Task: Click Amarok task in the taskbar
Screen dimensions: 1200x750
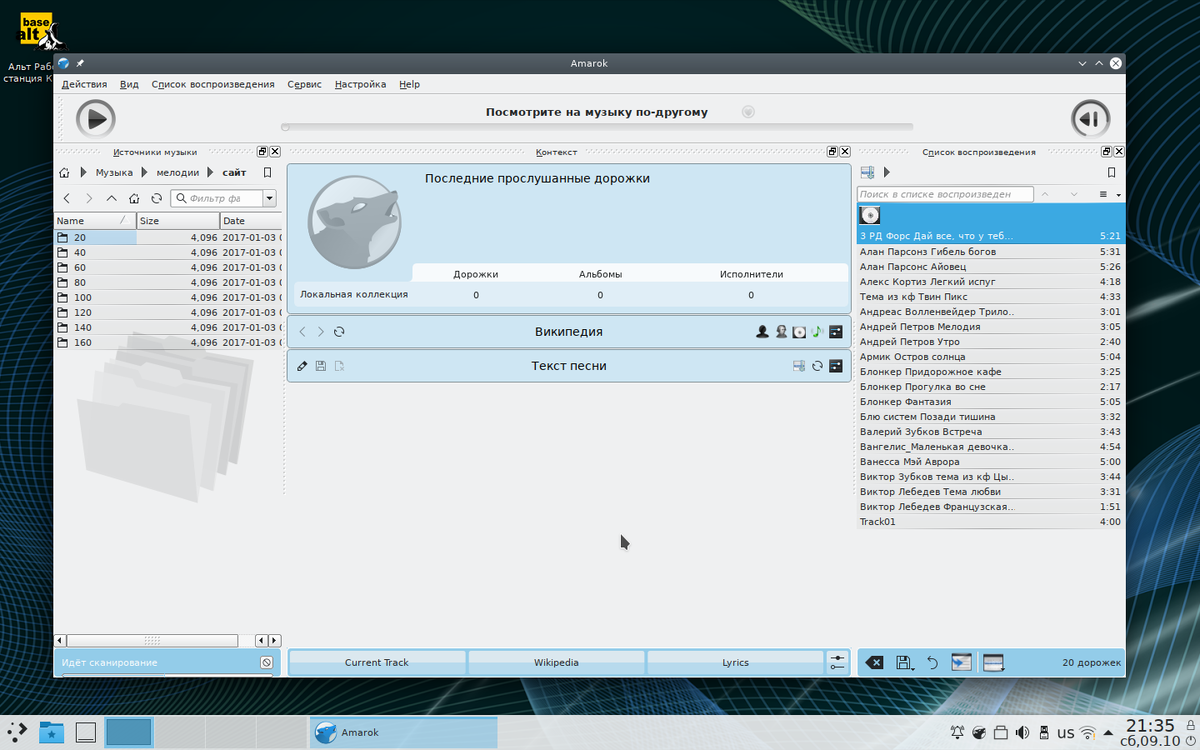Action: click(403, 733)
